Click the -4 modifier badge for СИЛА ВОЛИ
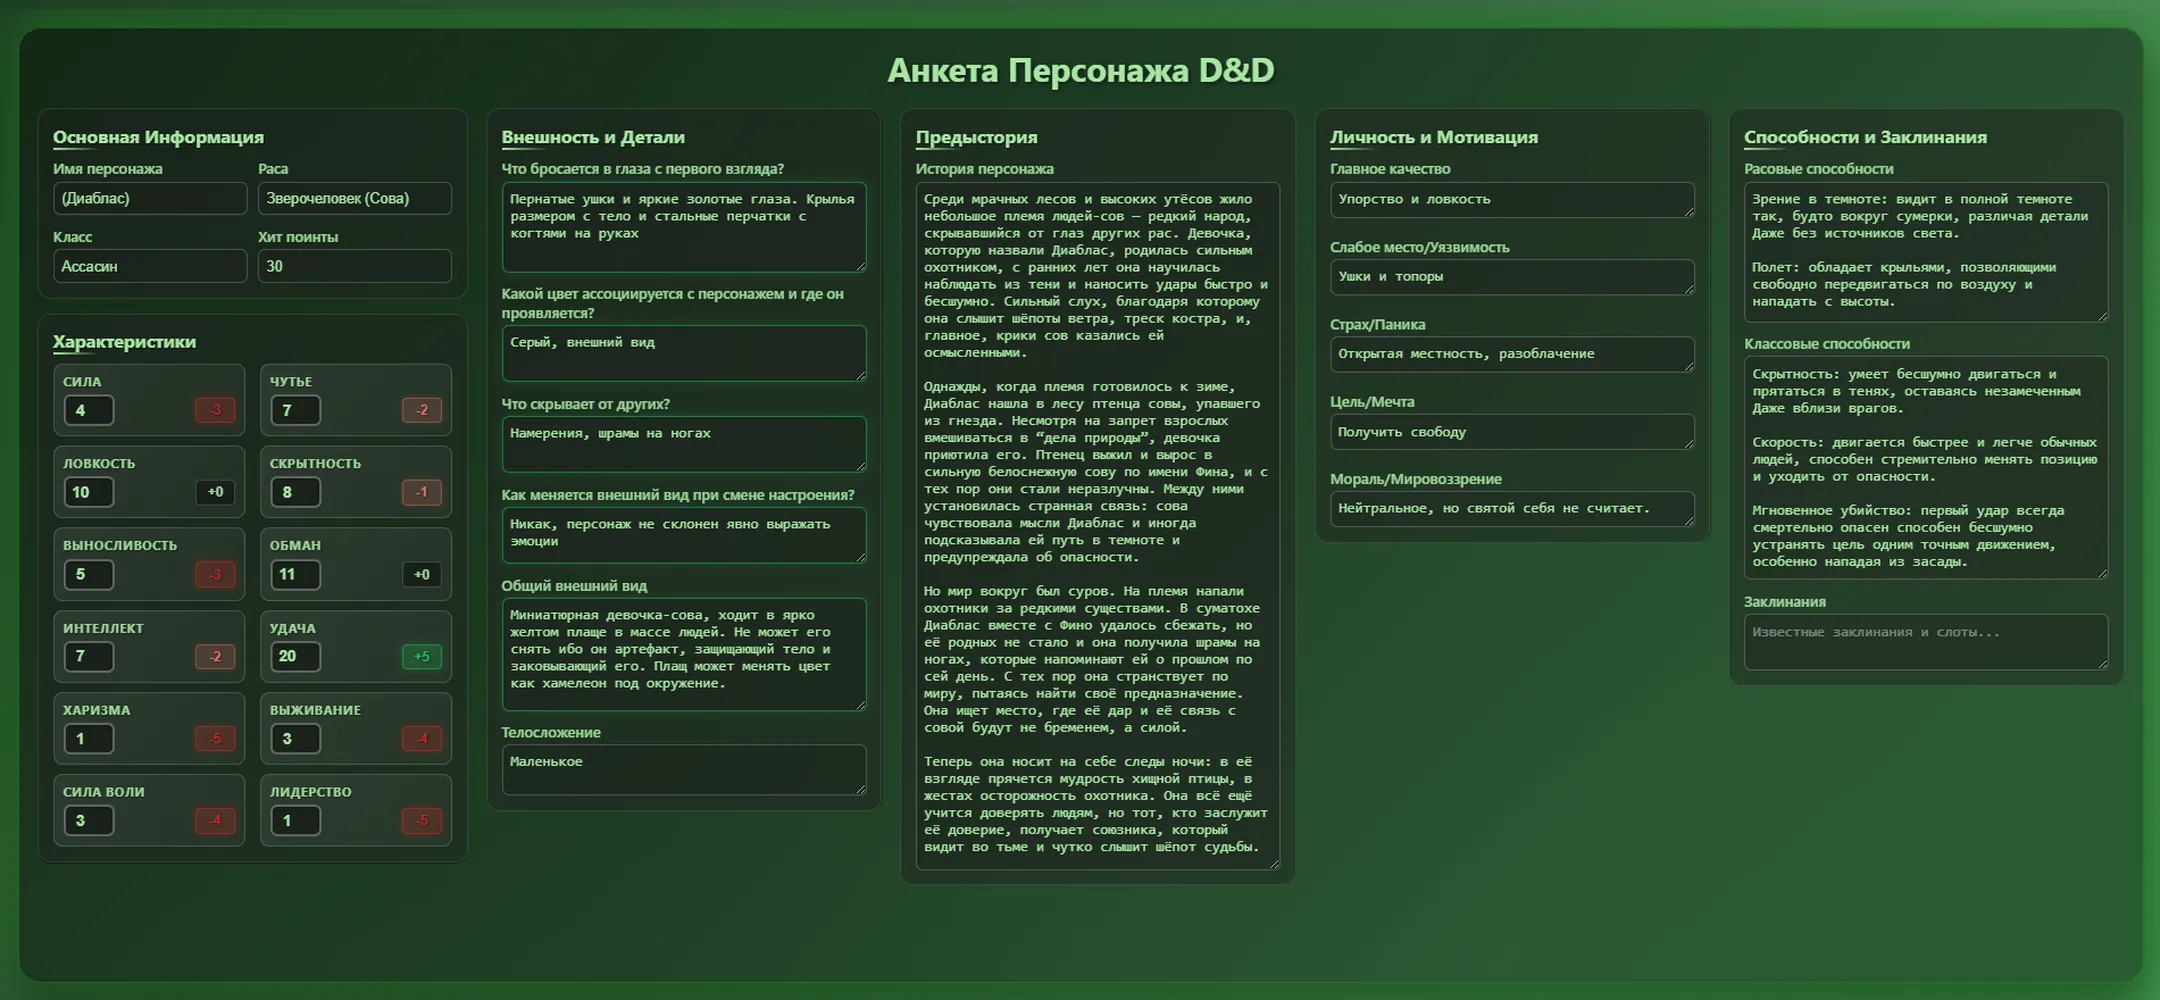 [x=215, y=820]
